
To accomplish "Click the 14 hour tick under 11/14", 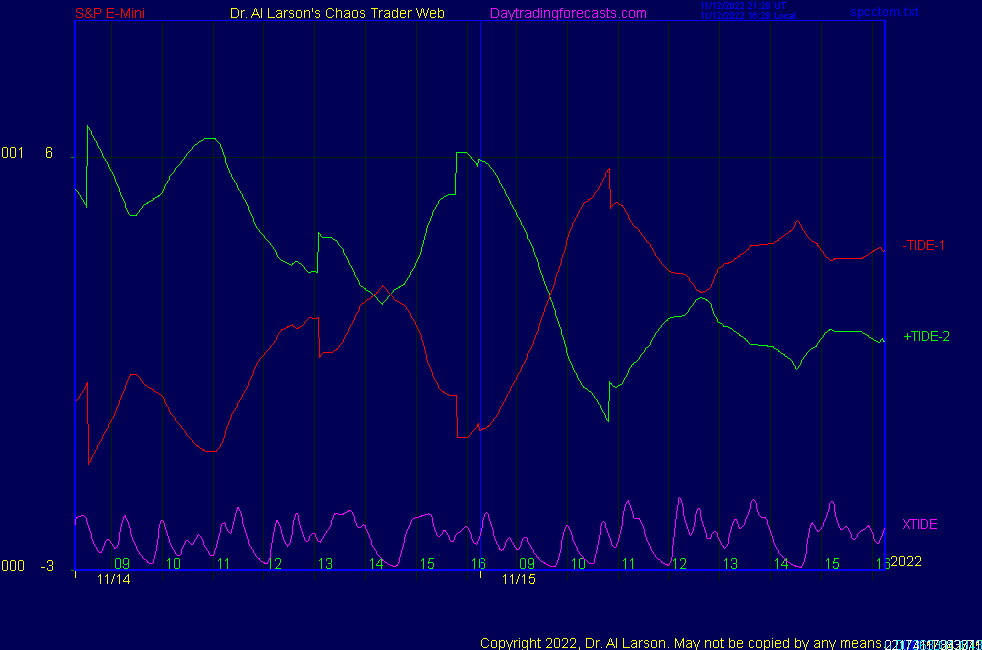I will pyautogui.click(x=376, y=564).
